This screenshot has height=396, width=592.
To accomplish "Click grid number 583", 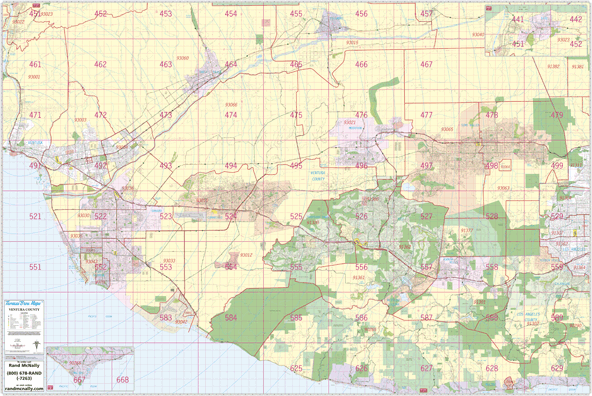I will [166, 317].
